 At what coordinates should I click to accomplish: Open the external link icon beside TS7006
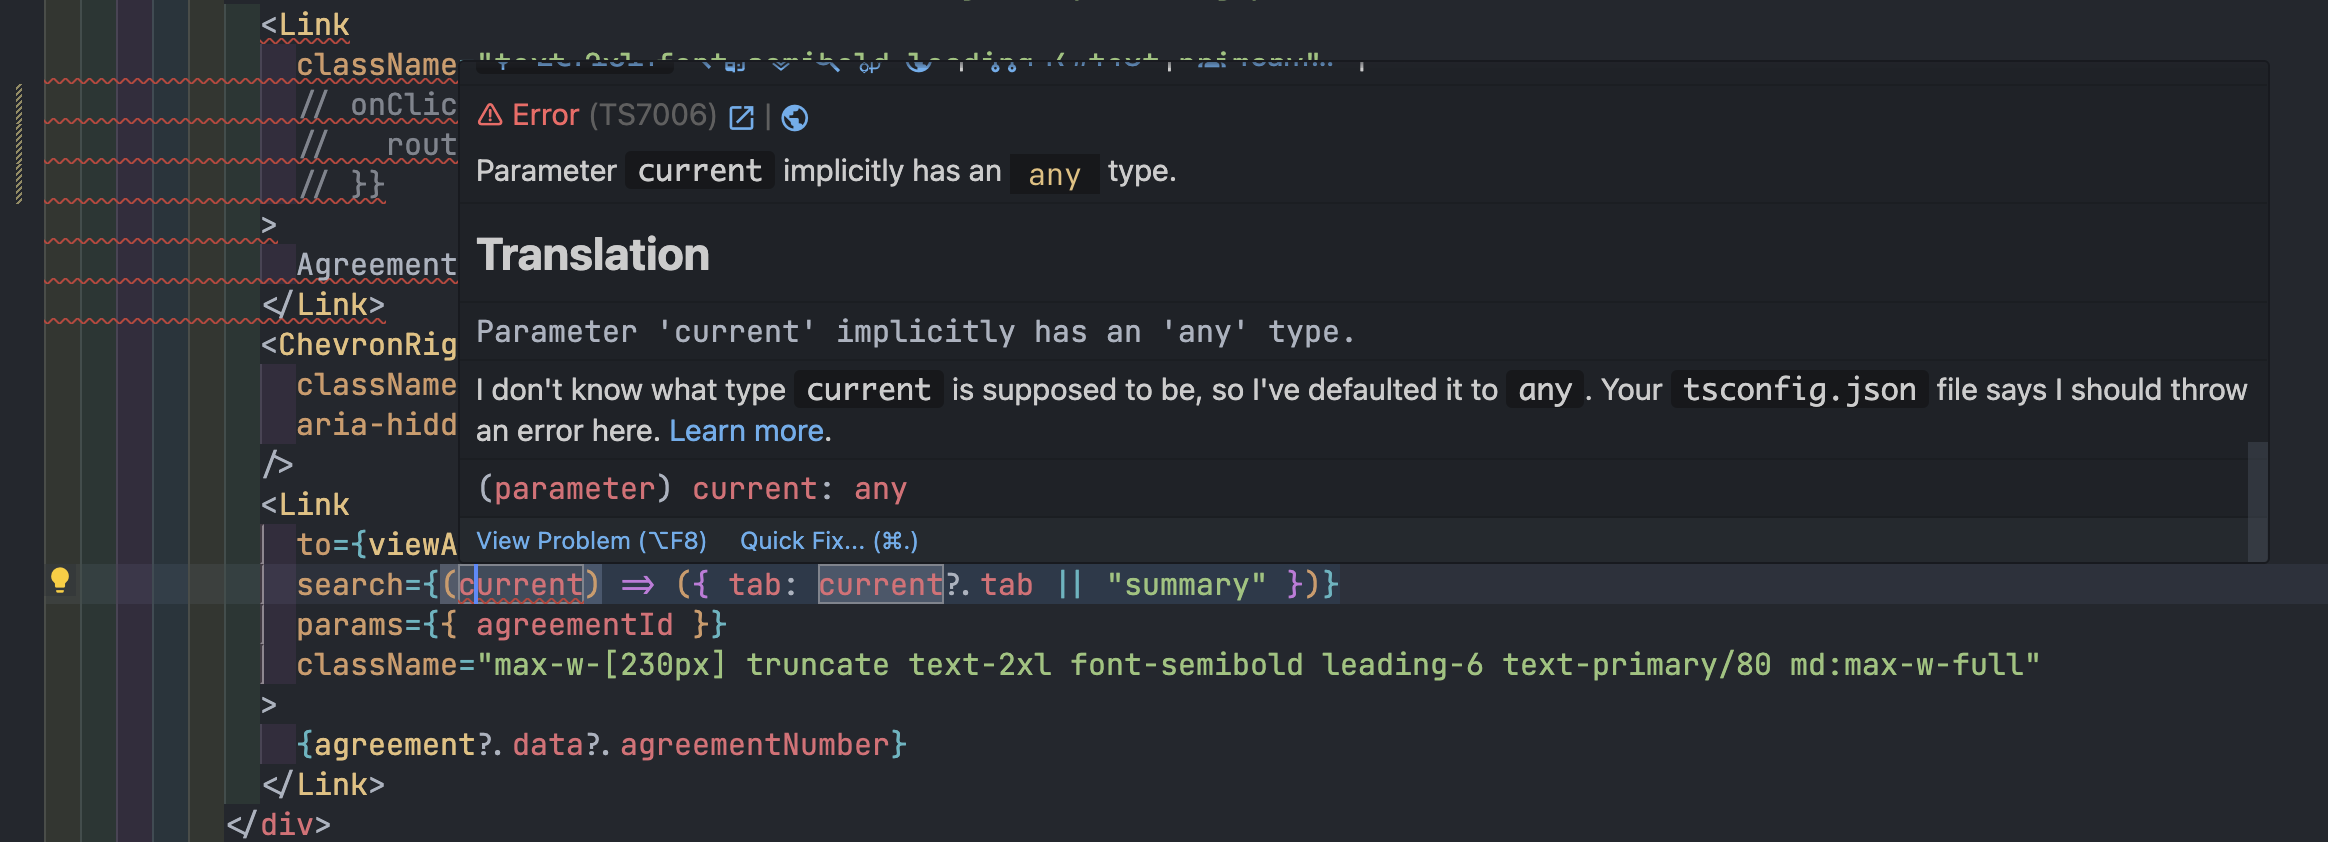point(741,118)
